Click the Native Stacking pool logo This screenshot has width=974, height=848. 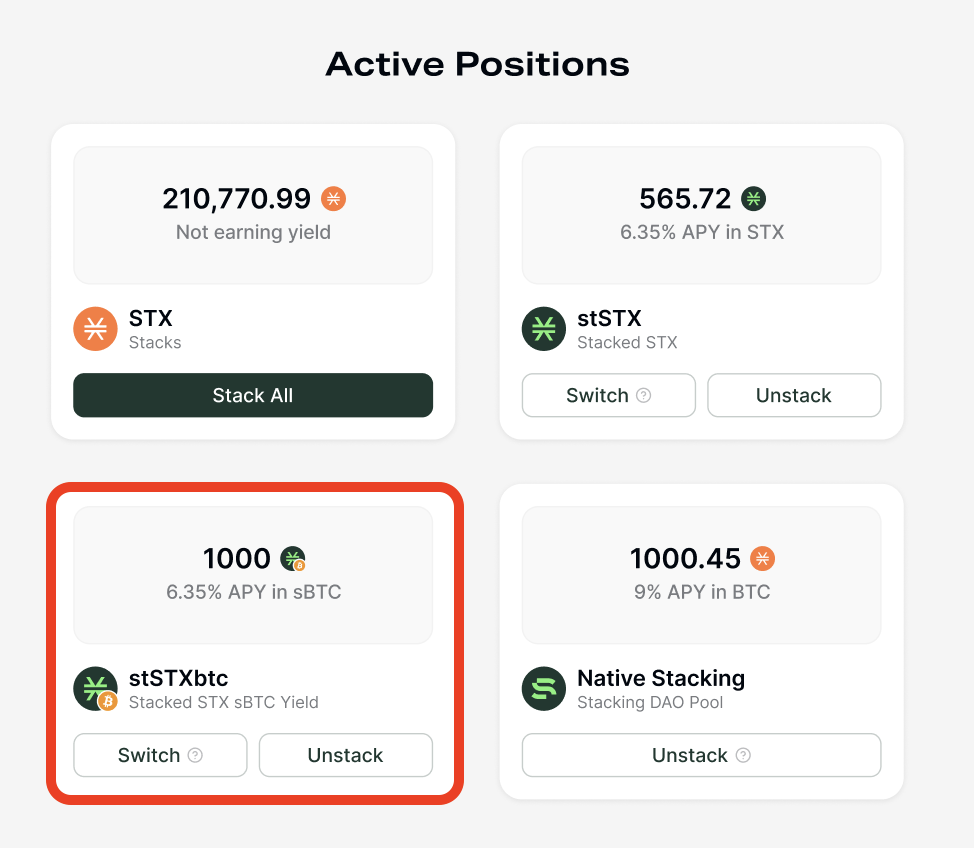point(544,689)
